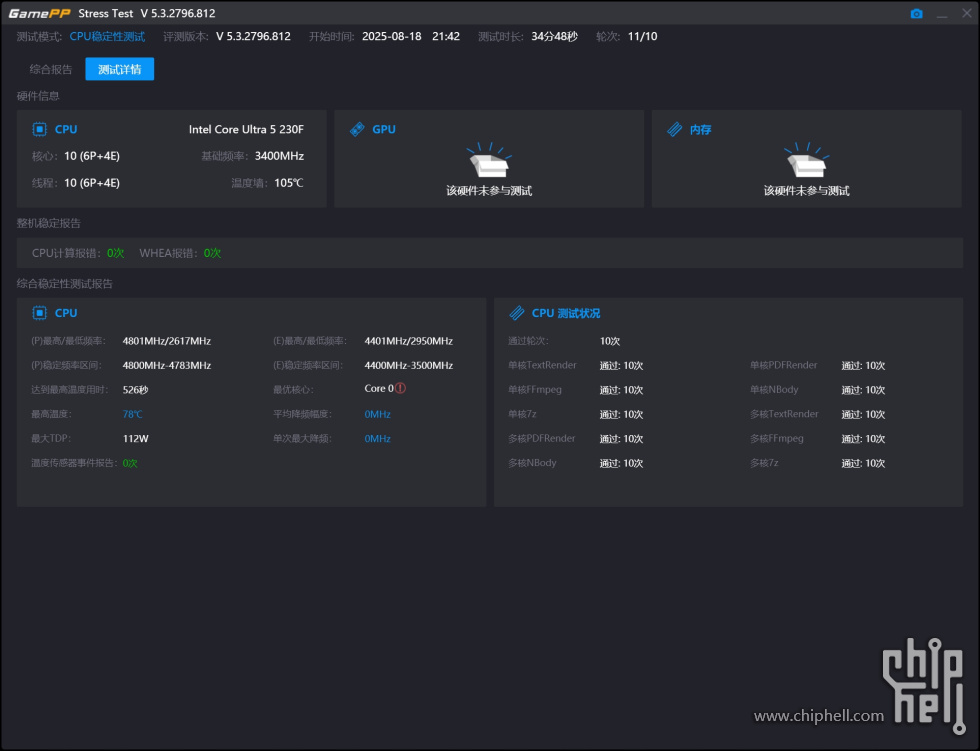
Task: Click the CPU chip icon in hardware info
Action: pos(39,129)
